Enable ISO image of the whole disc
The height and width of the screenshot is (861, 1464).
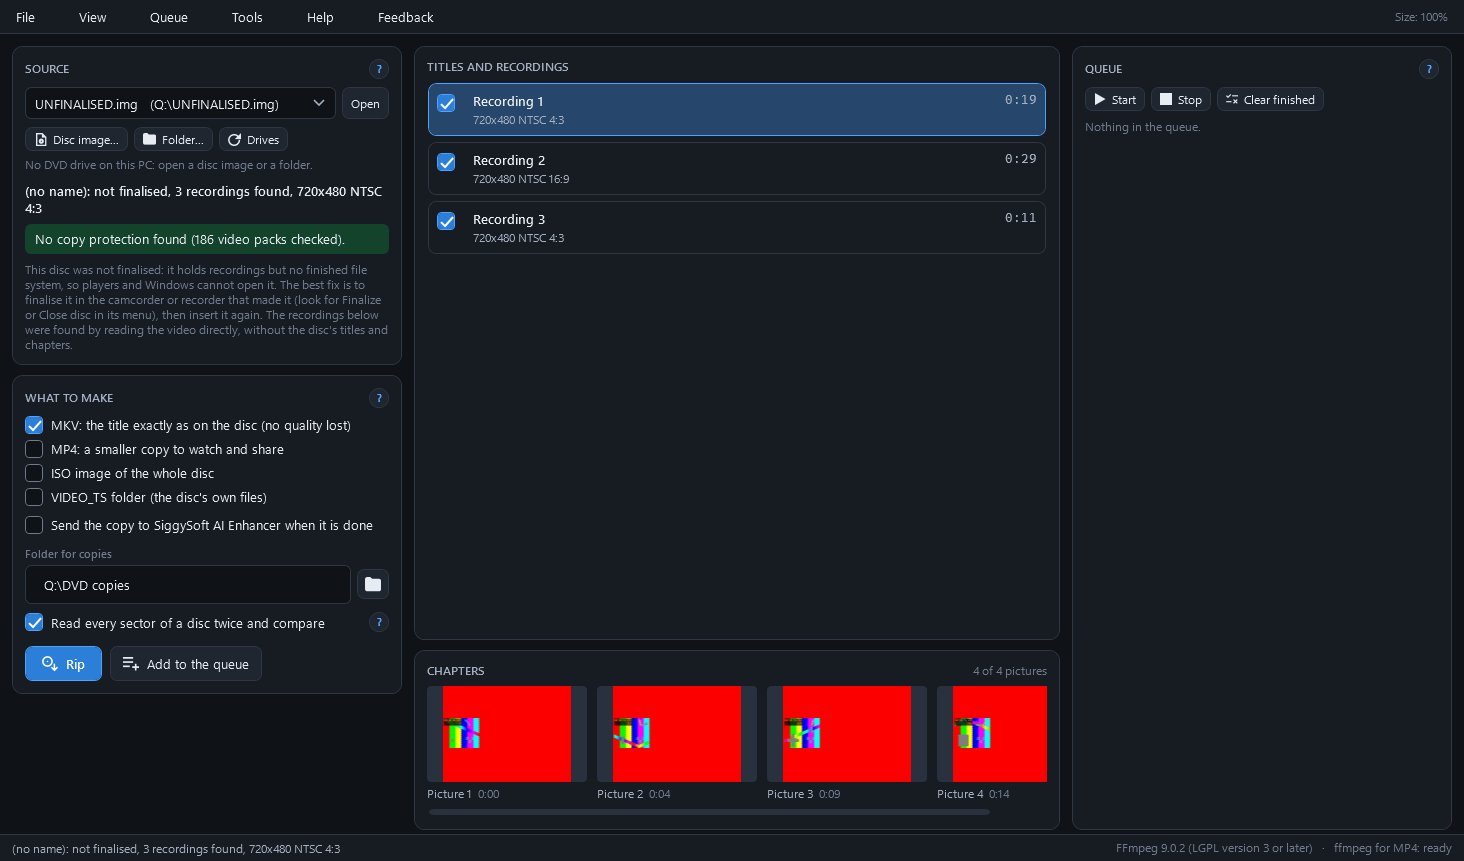[x=34, y=473]
